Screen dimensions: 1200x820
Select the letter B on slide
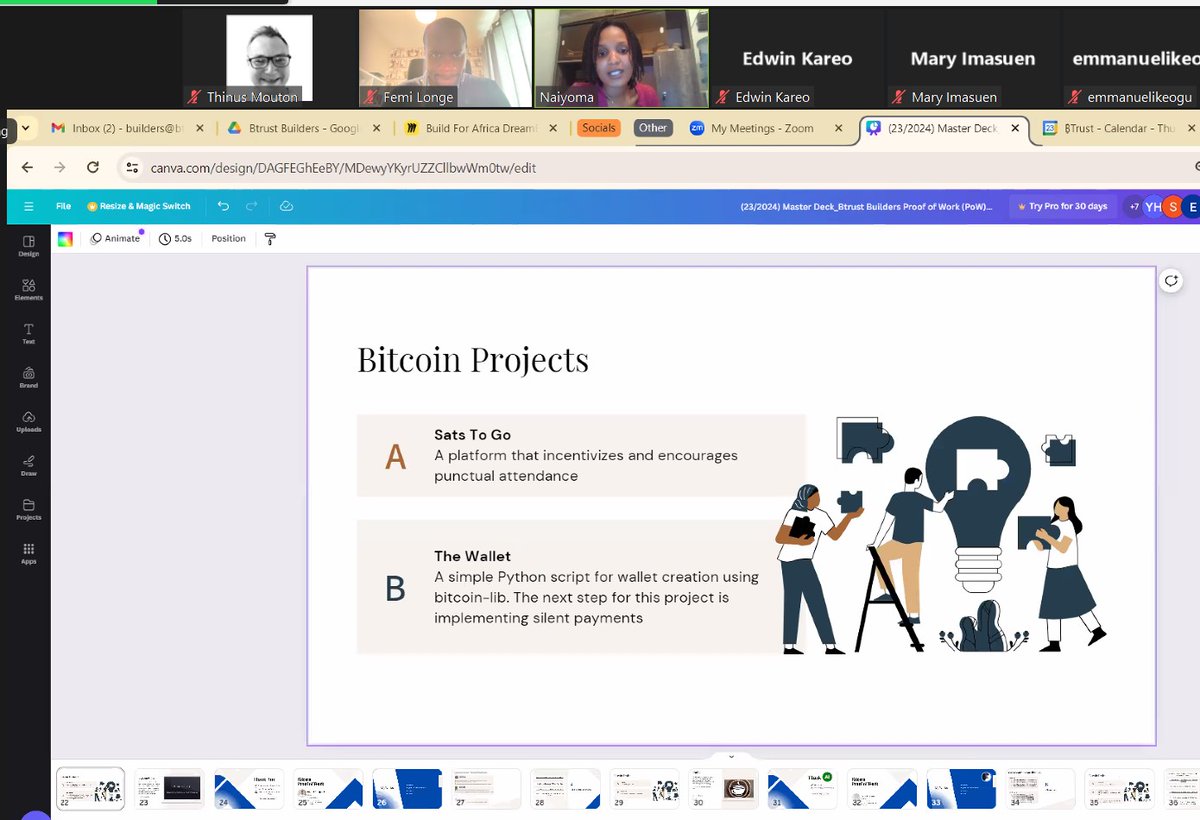tap(396, 589)
